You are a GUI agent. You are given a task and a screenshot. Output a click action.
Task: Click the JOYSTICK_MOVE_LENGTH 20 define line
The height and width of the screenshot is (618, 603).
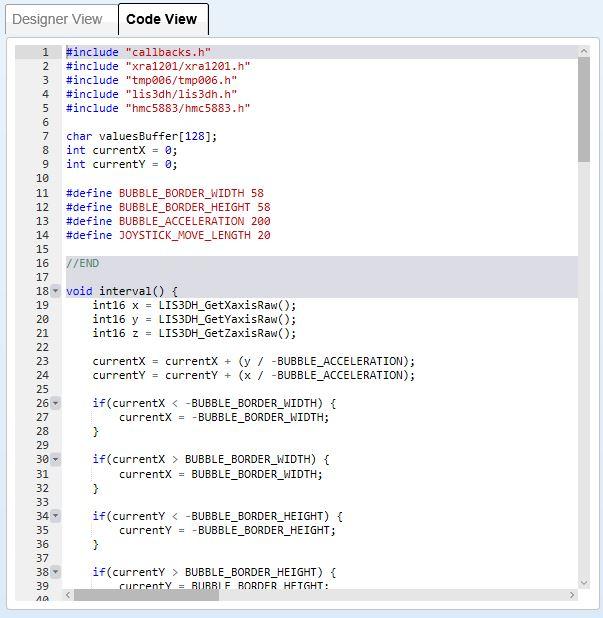click(x=168, y=235)
